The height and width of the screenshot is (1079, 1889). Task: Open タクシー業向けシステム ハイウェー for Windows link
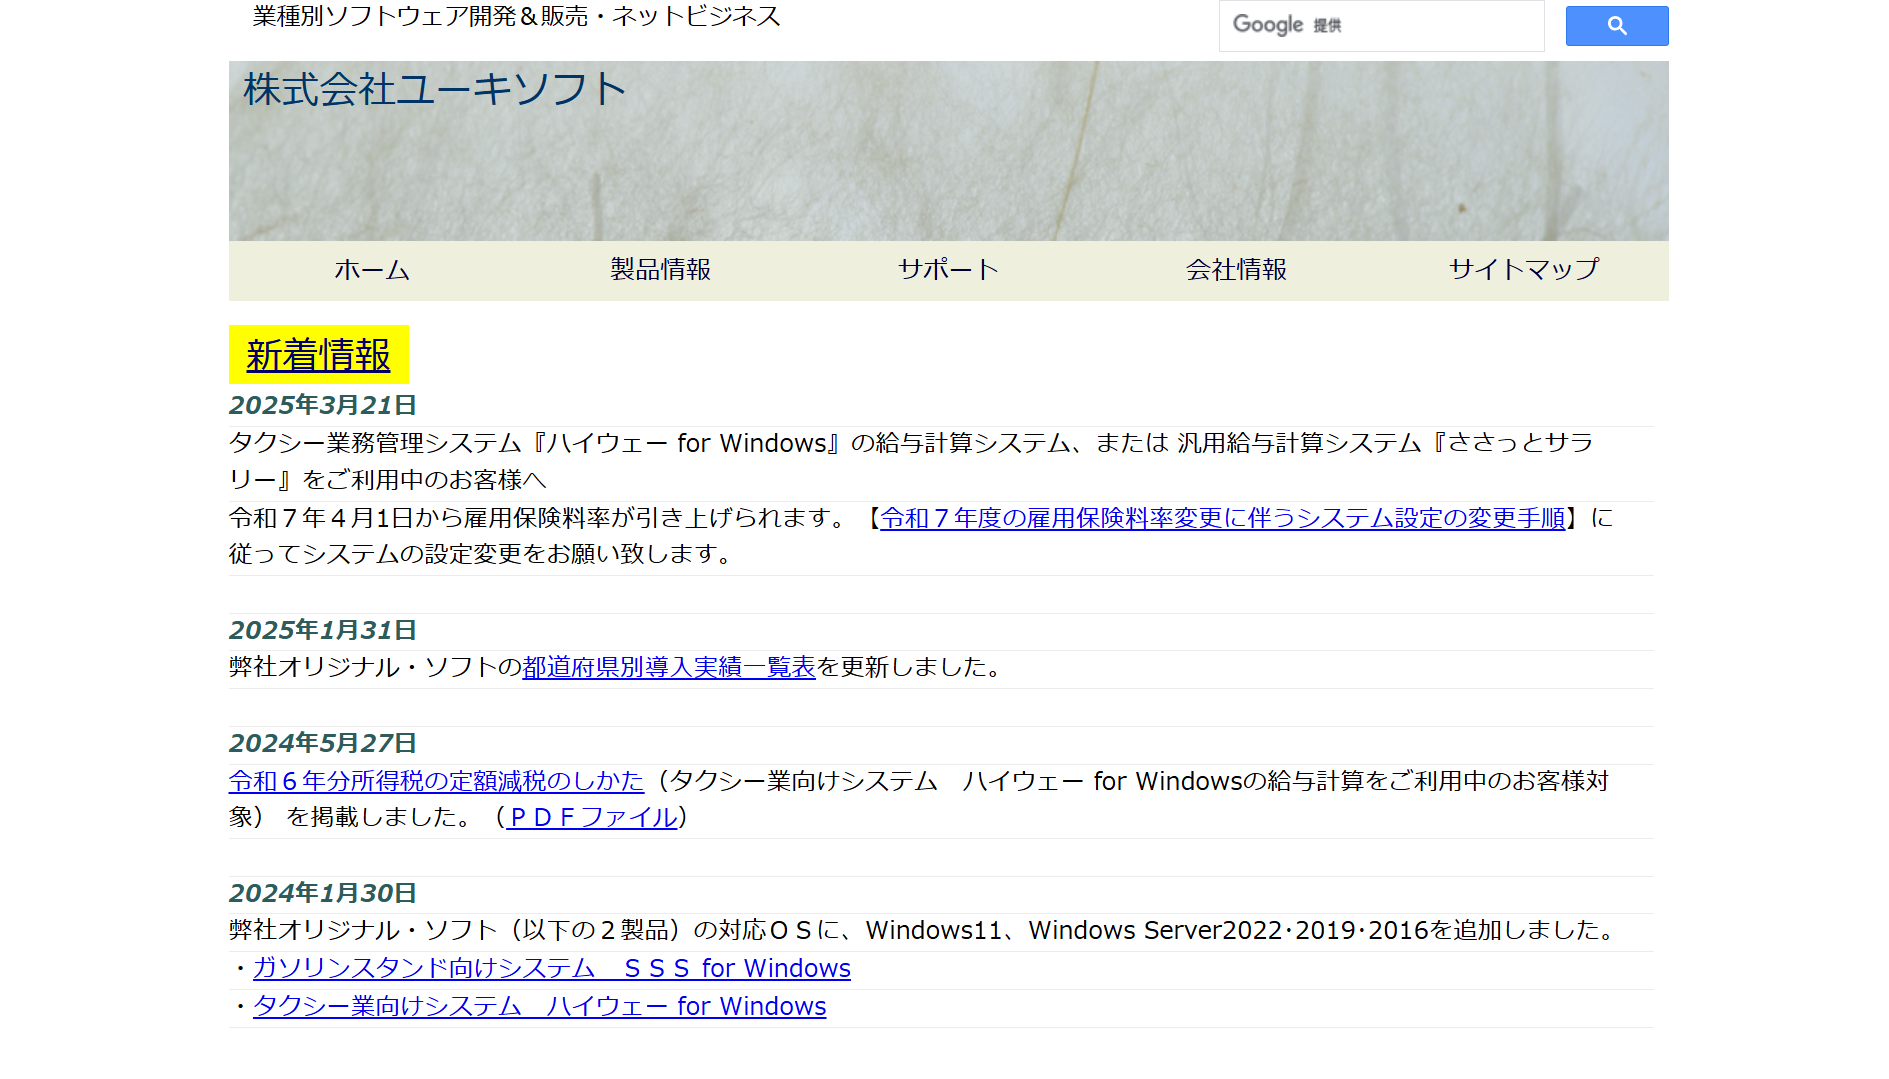tap(540, 1006)
